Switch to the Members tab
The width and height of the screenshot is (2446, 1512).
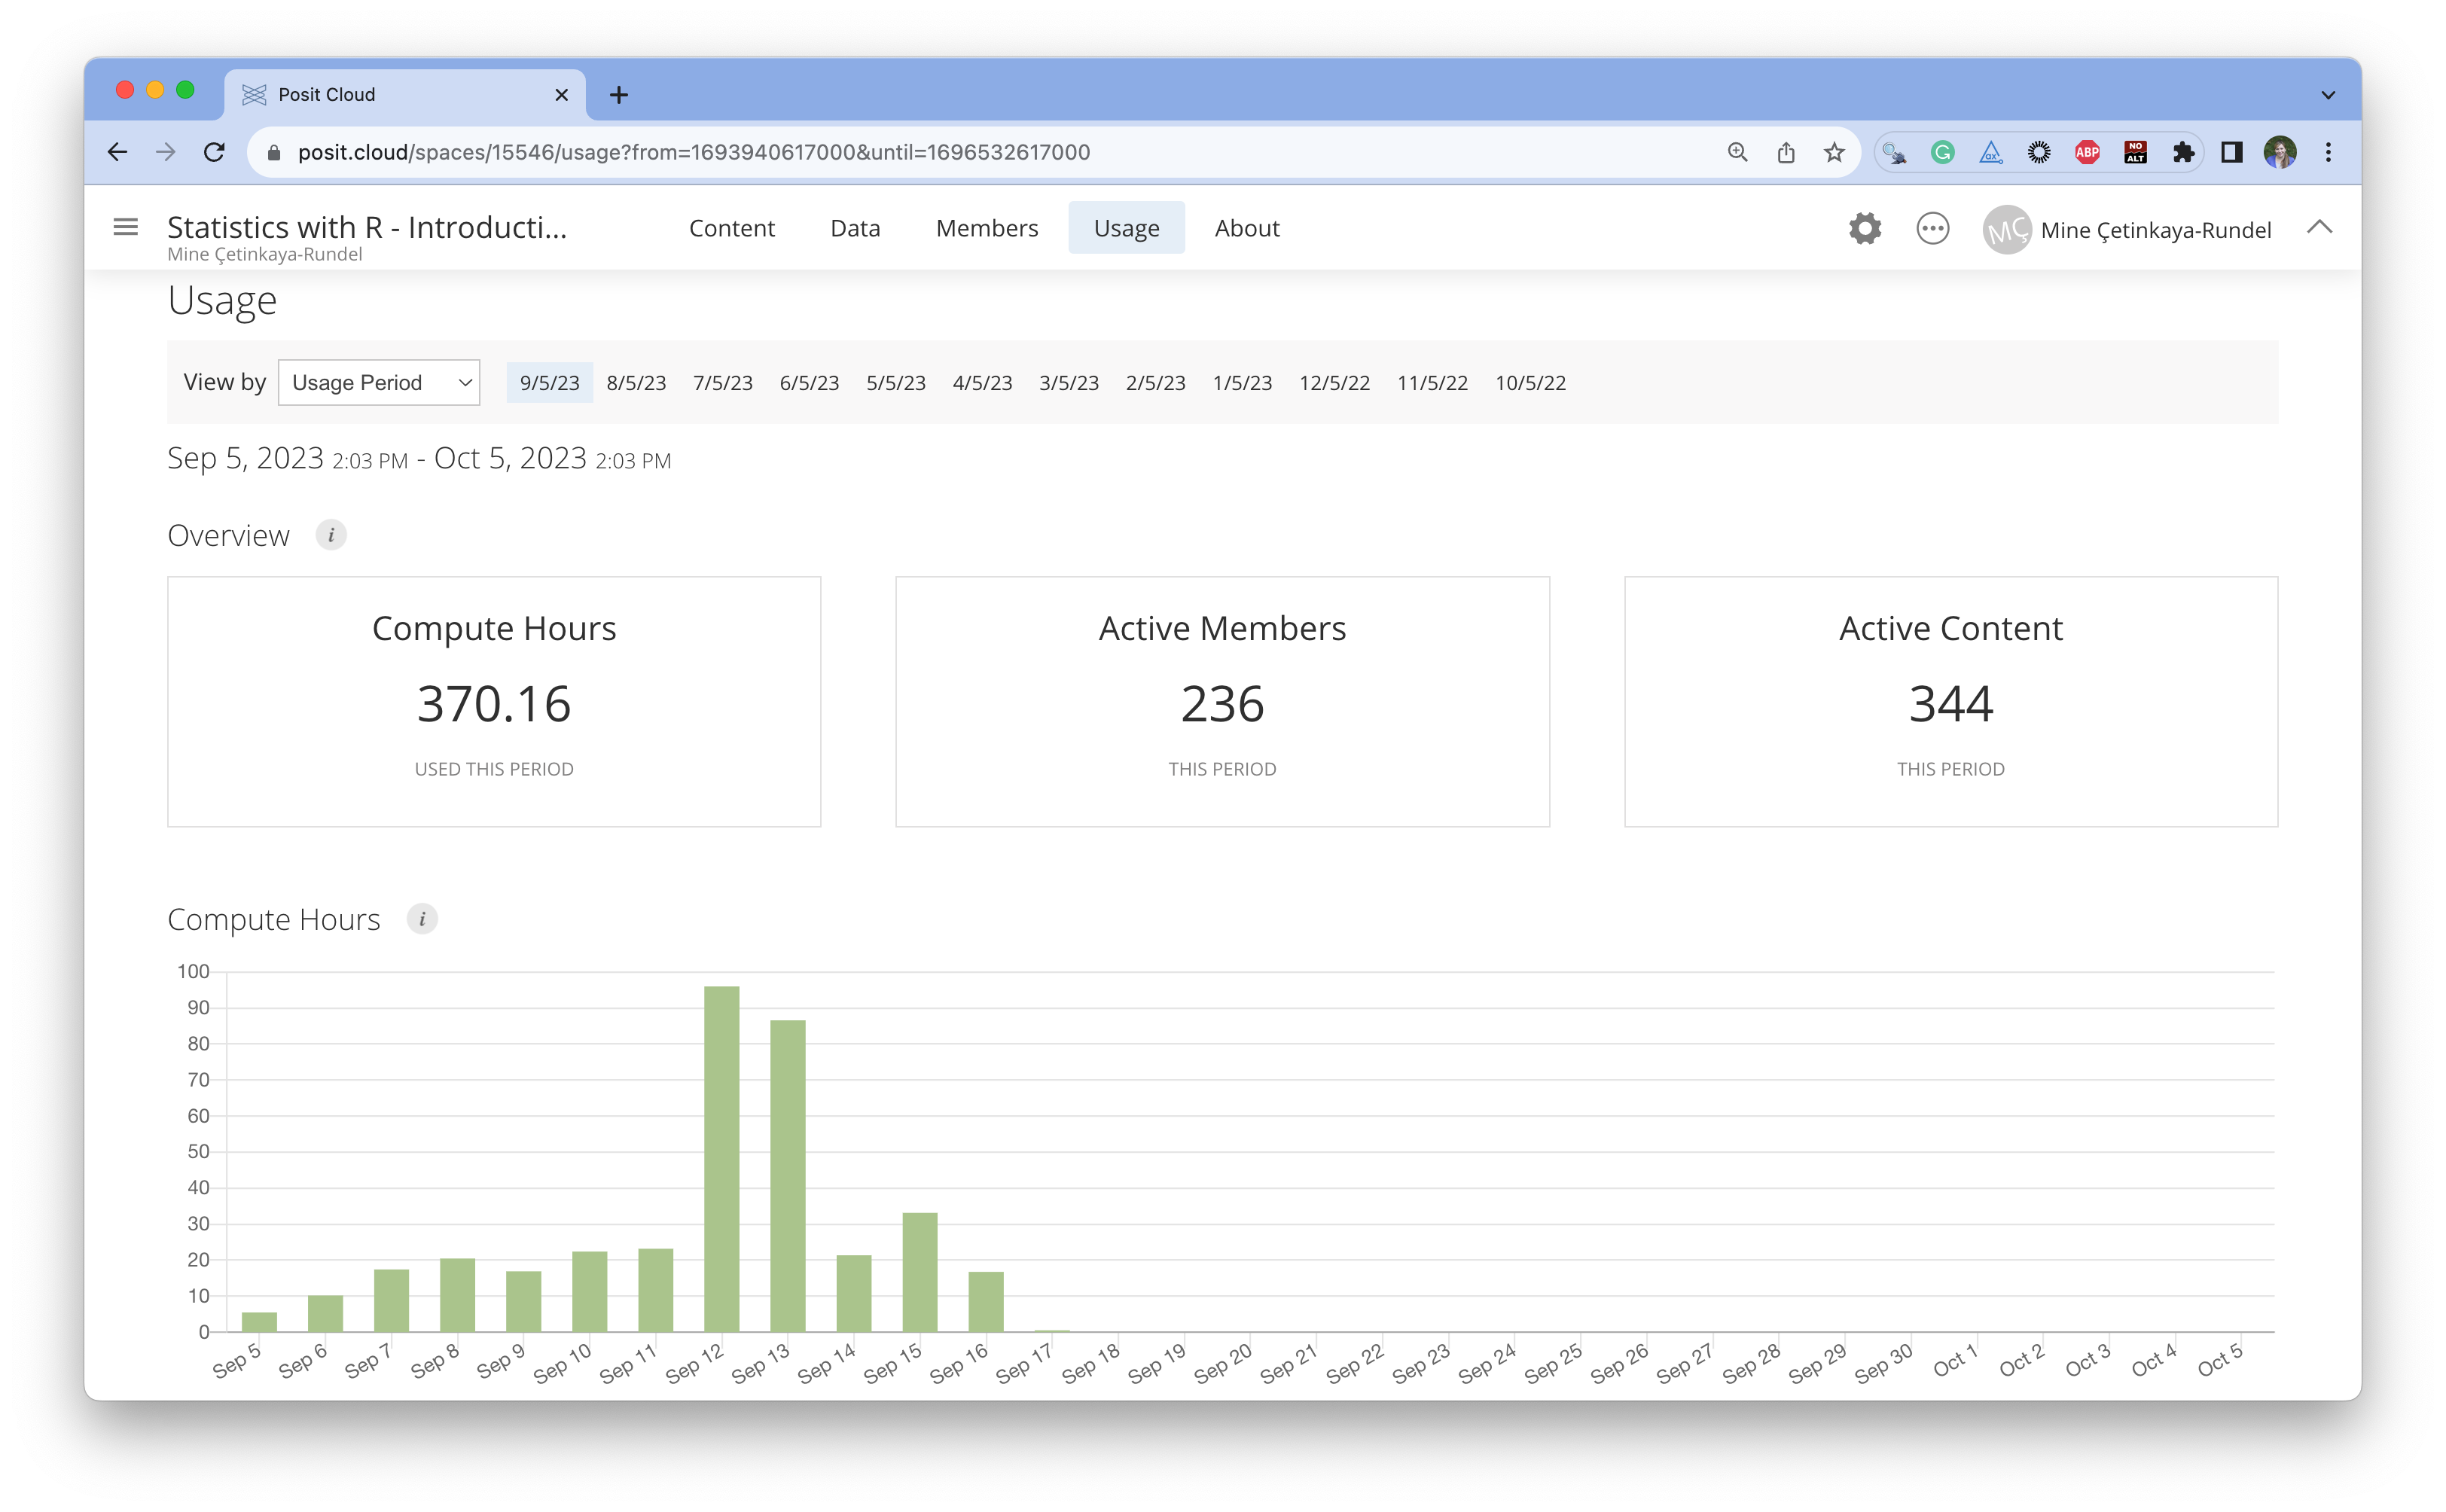click(986, 228)
